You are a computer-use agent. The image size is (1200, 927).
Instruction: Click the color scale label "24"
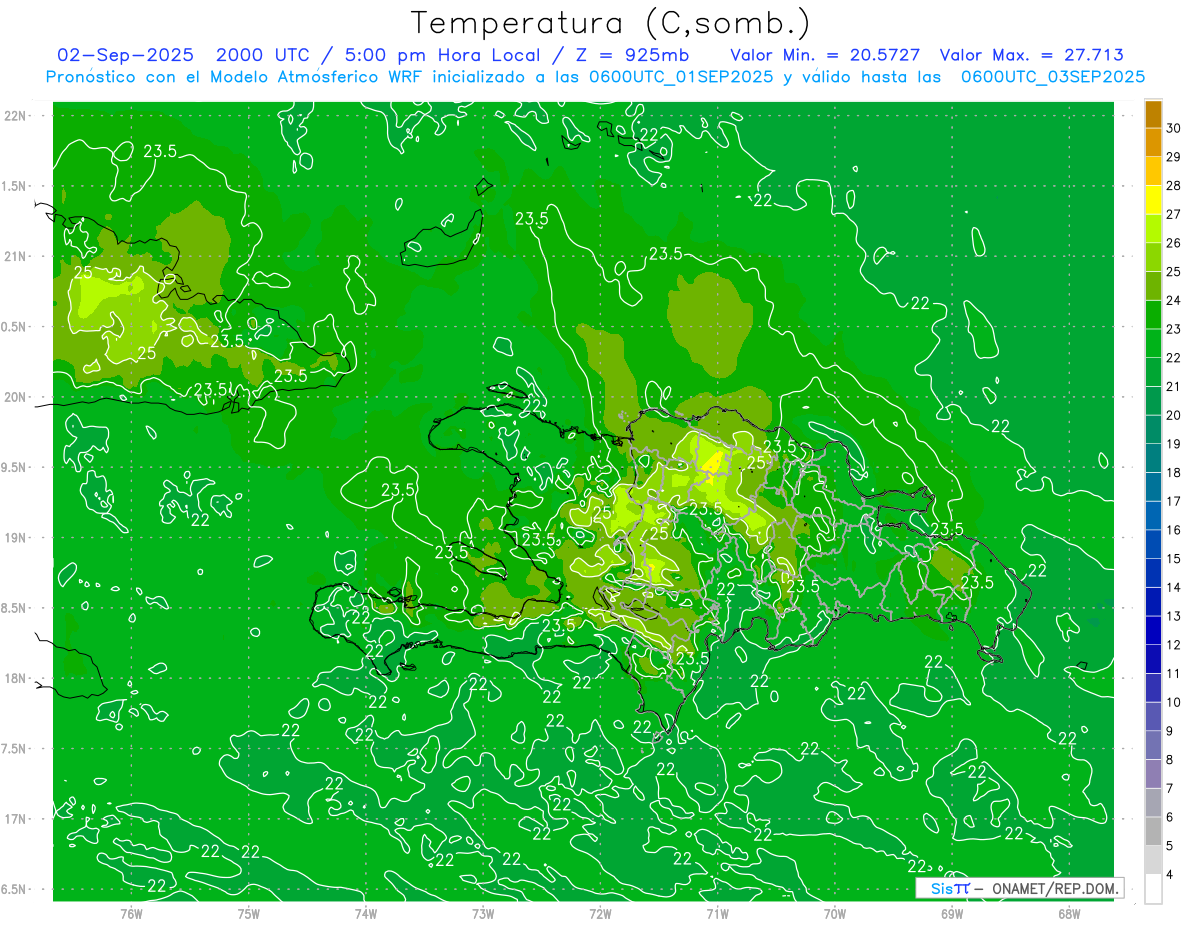[1174, 301]
